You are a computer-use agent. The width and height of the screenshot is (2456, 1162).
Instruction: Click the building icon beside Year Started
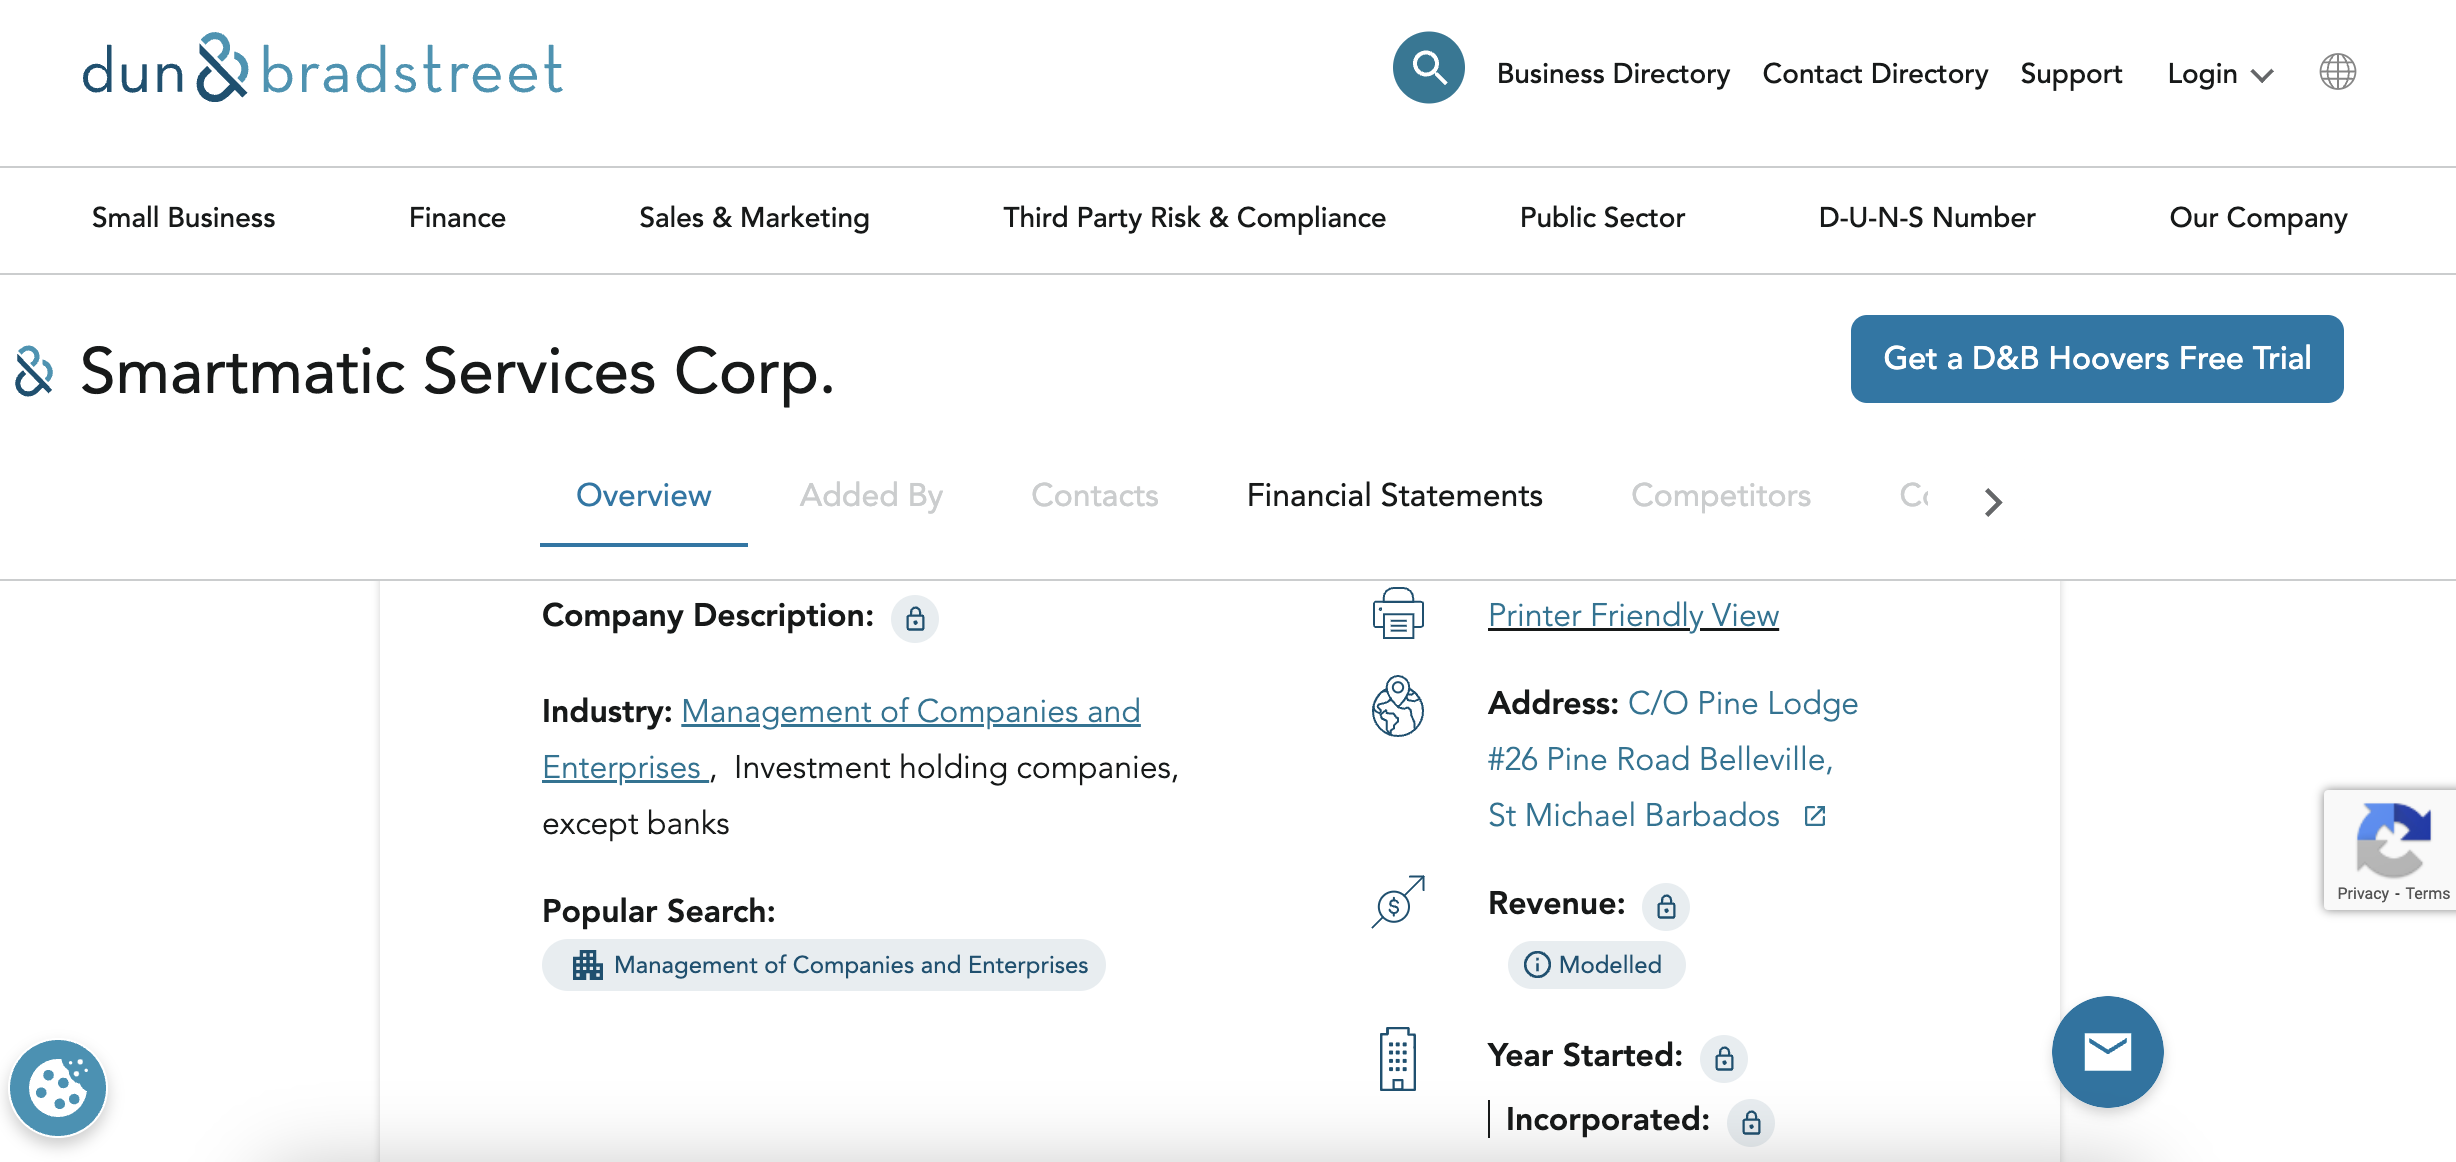click(1398, 1059)
